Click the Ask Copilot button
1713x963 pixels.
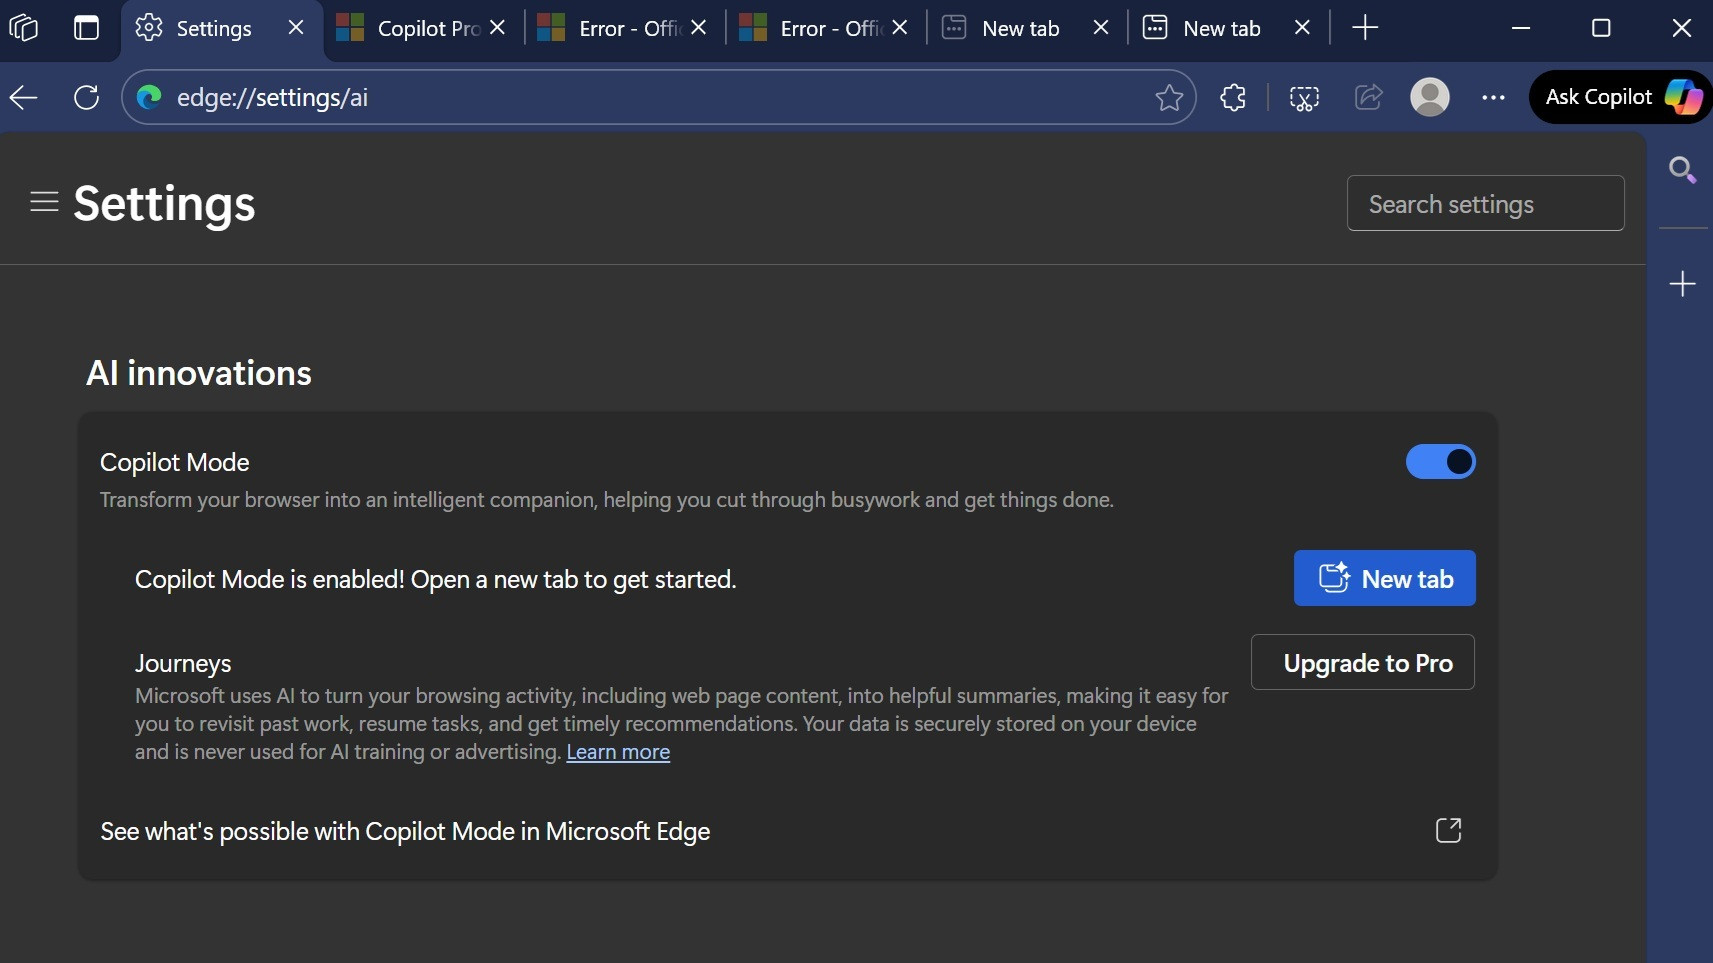1622,97
